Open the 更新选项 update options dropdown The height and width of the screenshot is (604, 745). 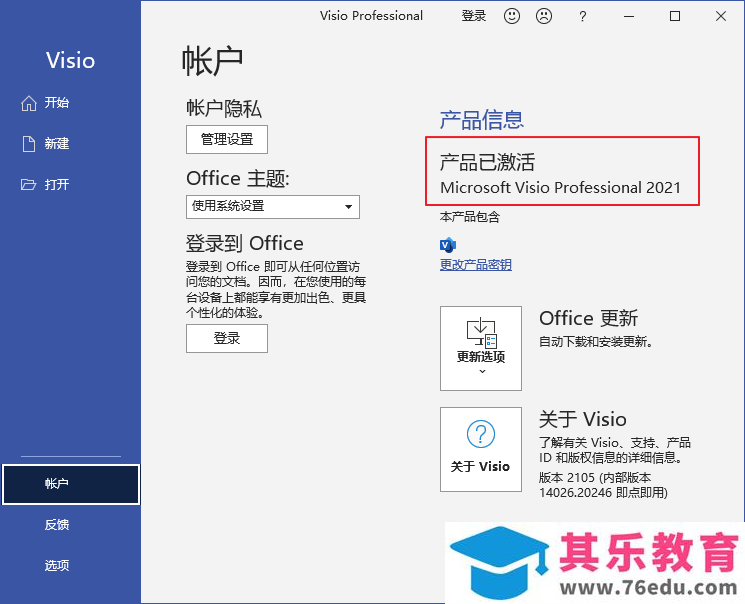481,348
